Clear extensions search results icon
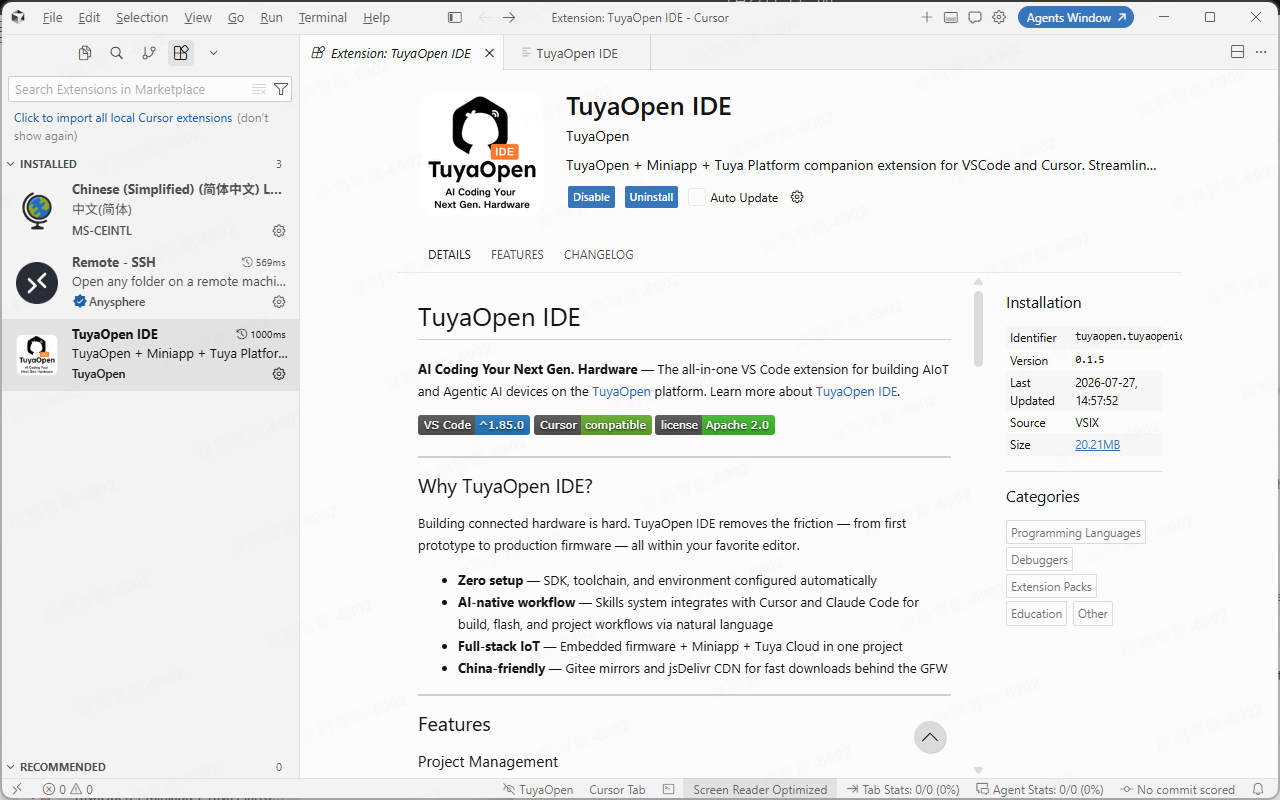Viewport: 1280px width, 800px height. point(259,89)
